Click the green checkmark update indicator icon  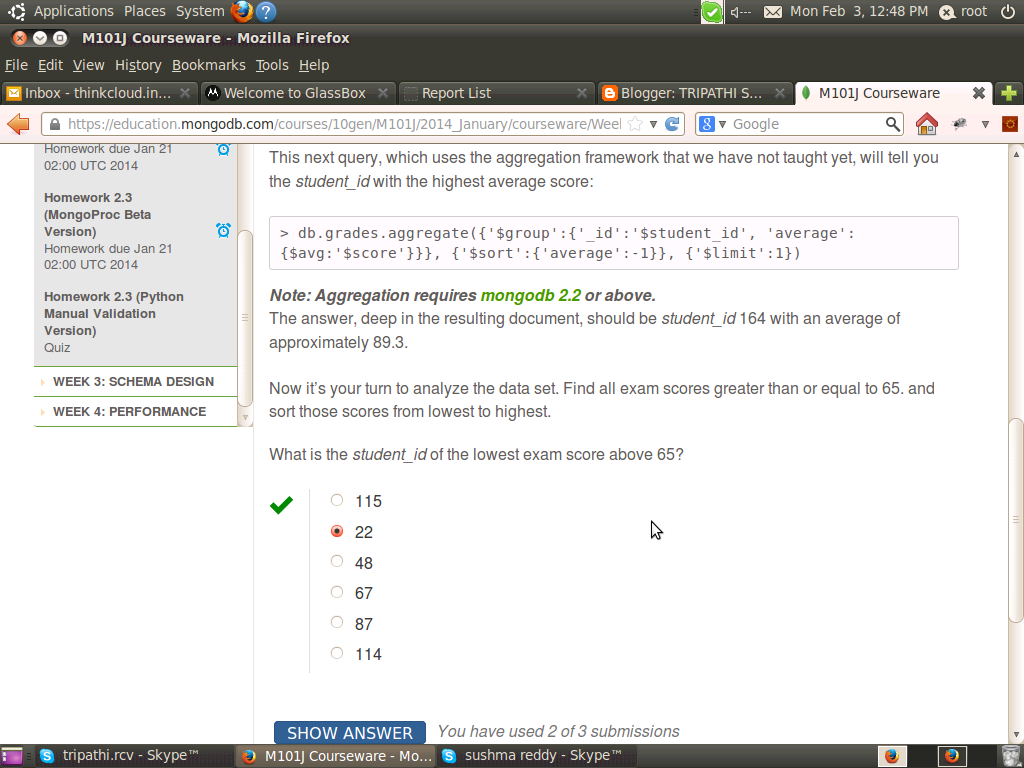tap(712, 12)
